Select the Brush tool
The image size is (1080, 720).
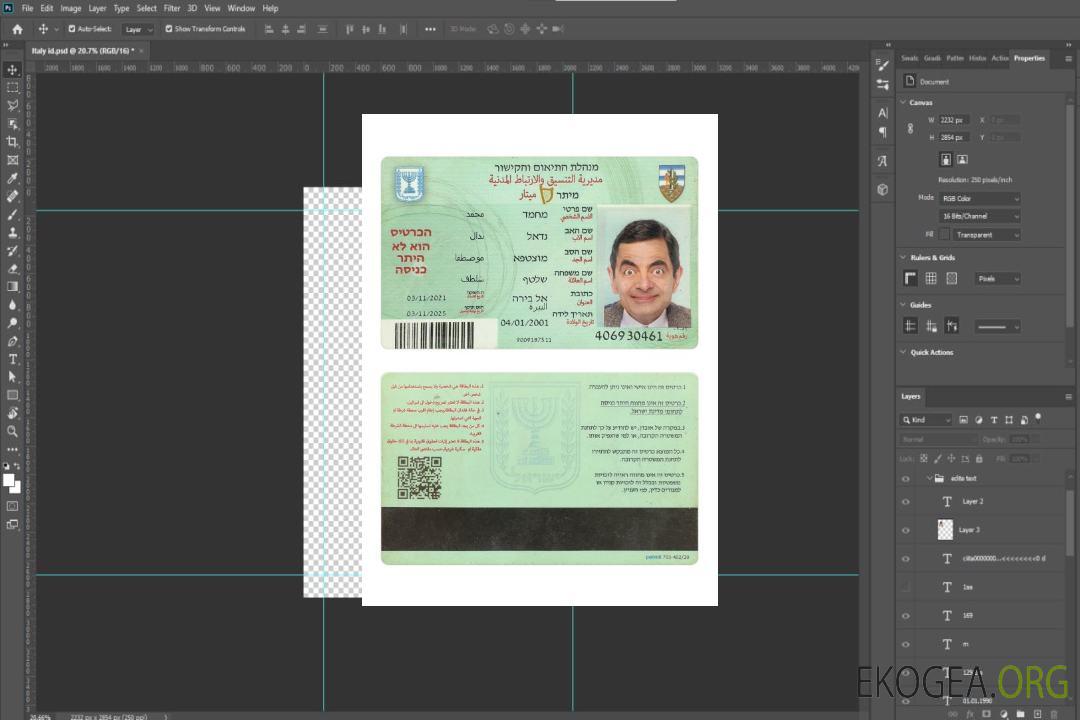click(12, 214)
